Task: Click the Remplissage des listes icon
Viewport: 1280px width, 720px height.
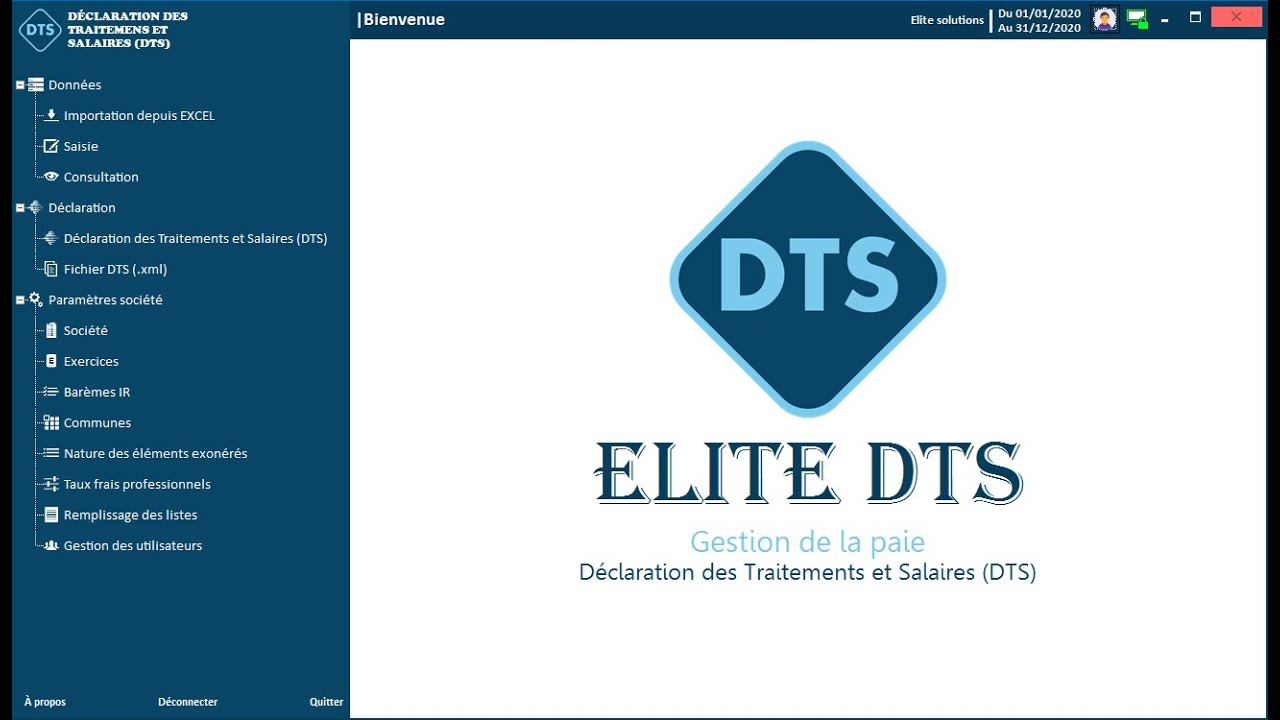Action: [x=52, y=515]
